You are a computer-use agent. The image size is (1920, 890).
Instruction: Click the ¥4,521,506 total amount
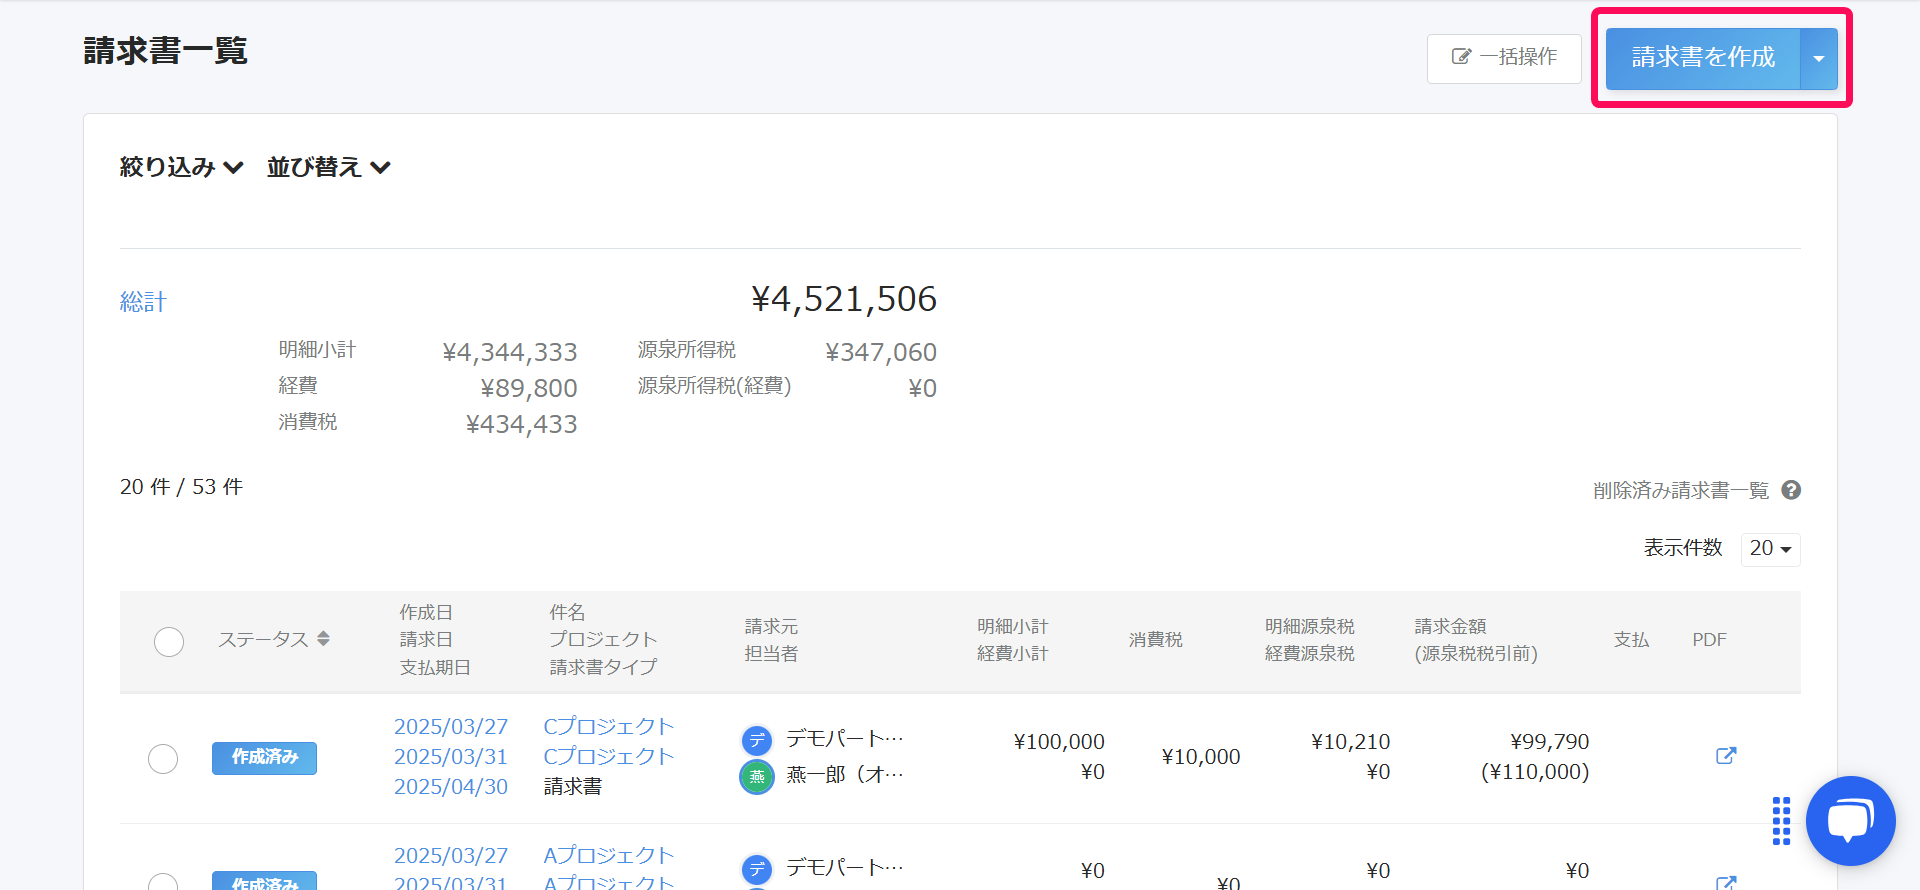coord(844,299)
